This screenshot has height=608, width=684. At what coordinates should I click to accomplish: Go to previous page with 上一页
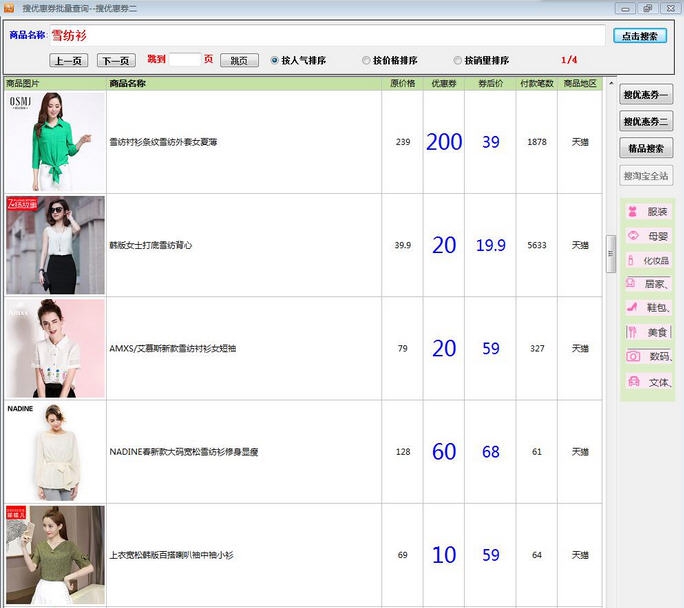pos(68,60)
